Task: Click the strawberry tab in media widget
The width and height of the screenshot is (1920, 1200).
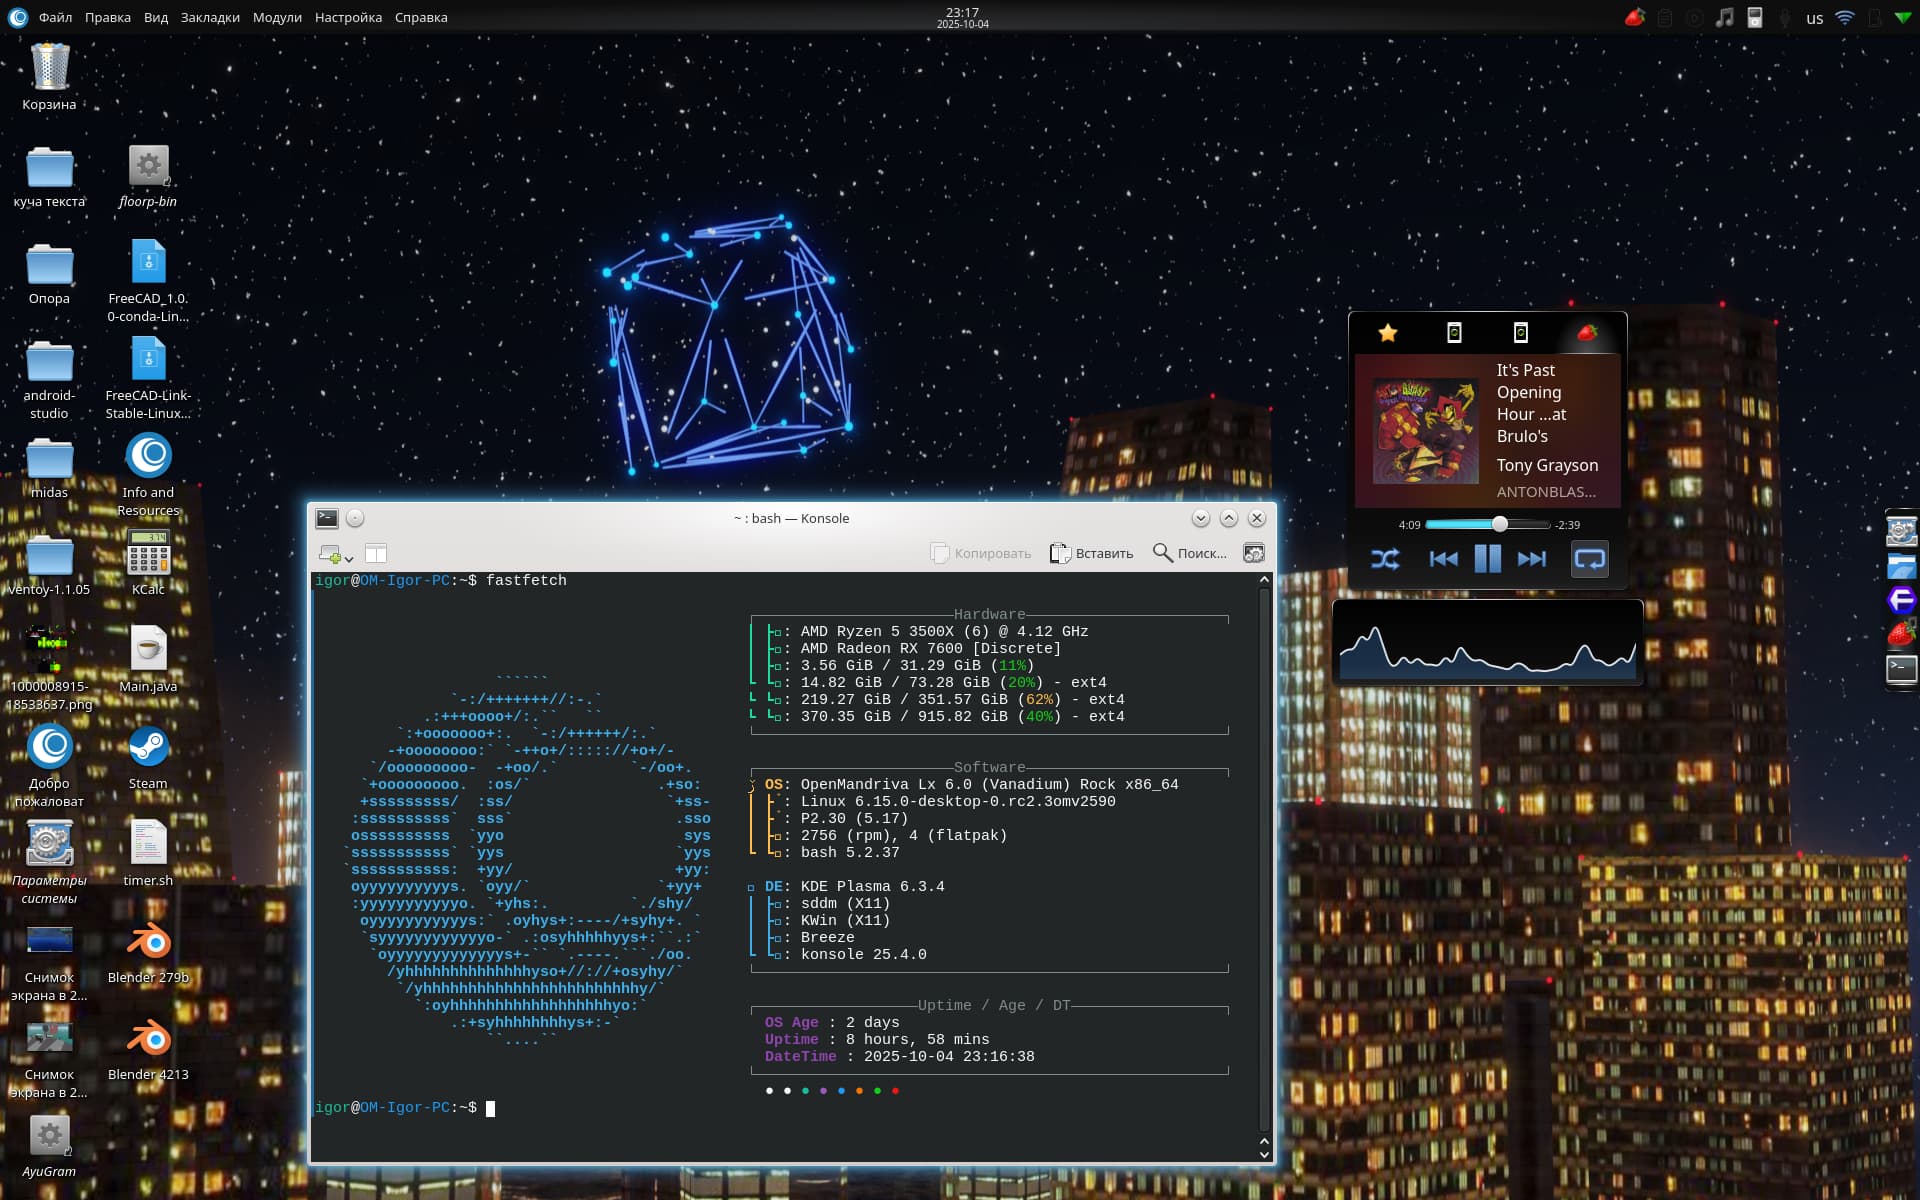Action: [1587, 333]
